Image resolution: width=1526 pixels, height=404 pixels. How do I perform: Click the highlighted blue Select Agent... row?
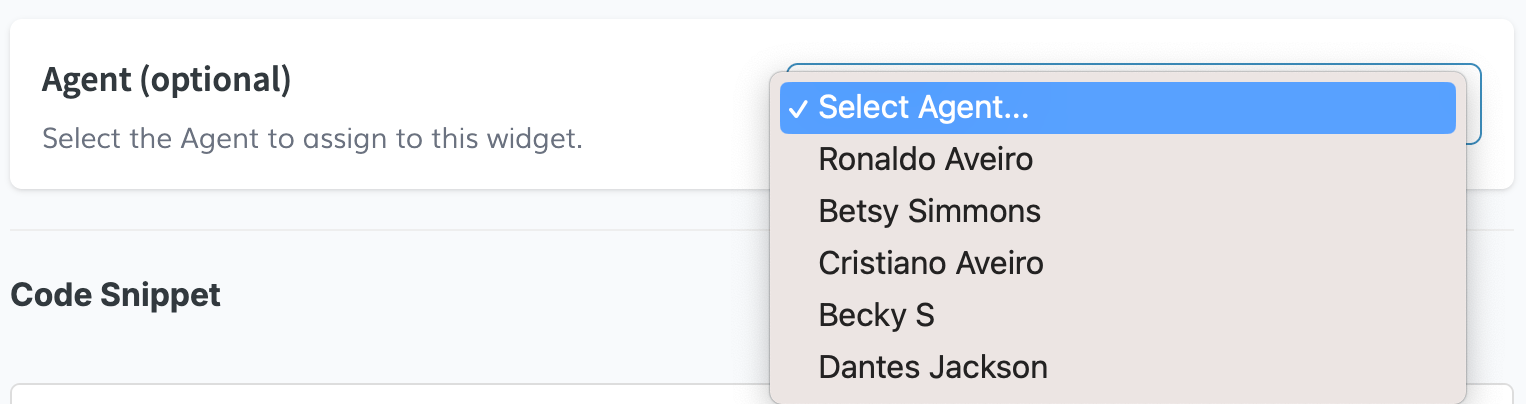(1117, 108)
